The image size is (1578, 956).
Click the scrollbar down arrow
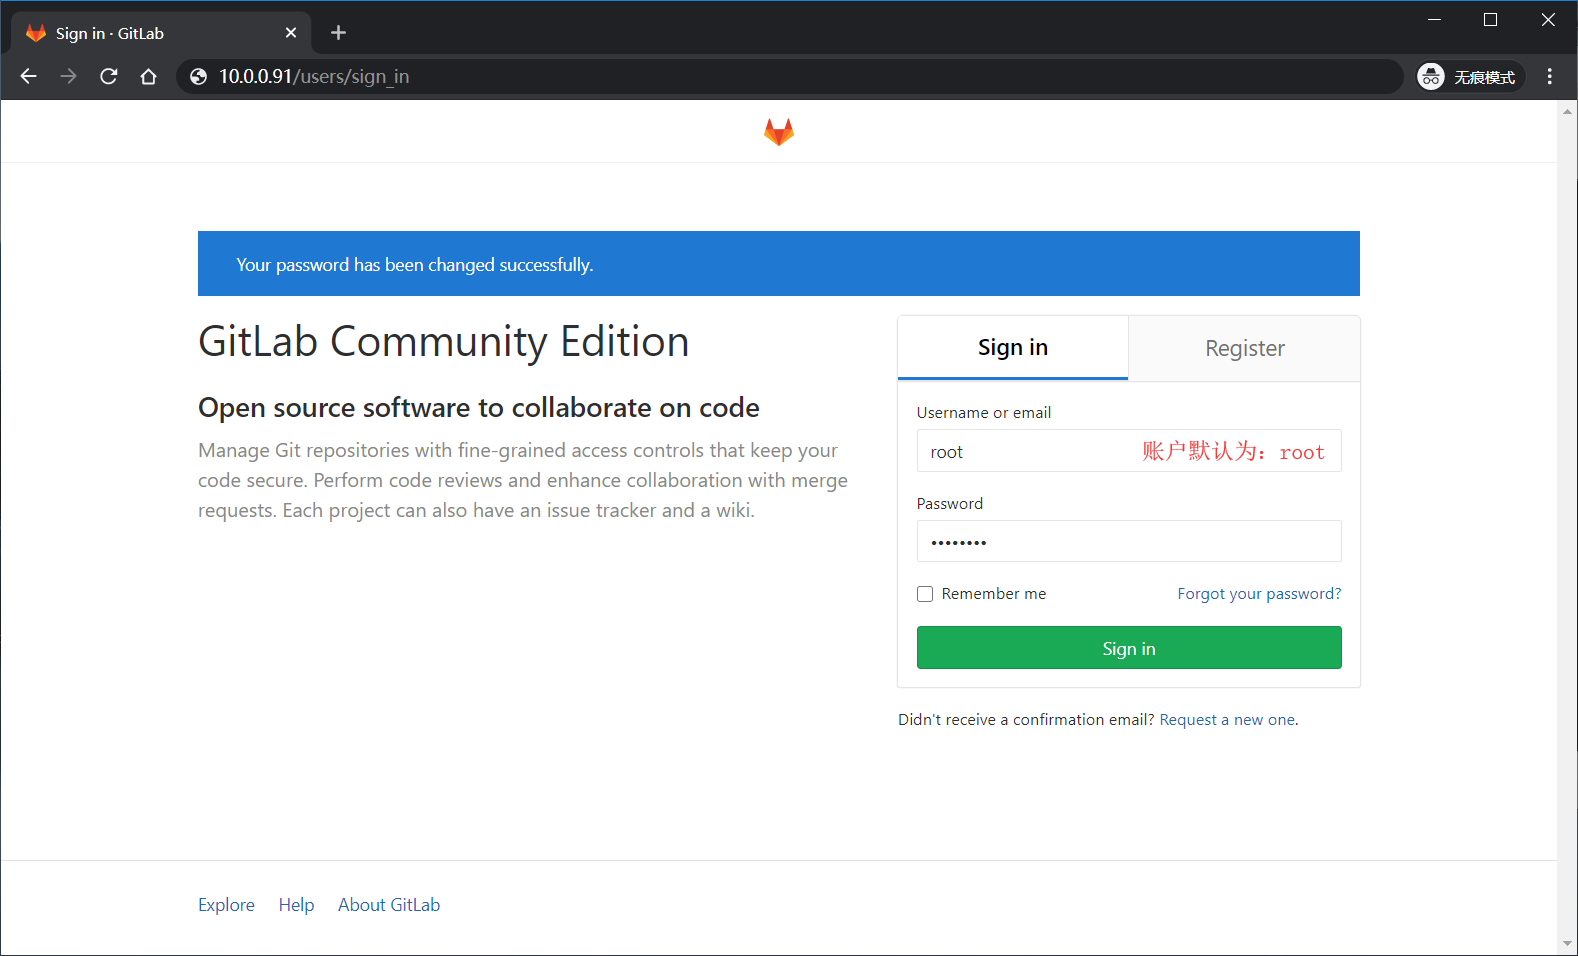[1567, 944]
